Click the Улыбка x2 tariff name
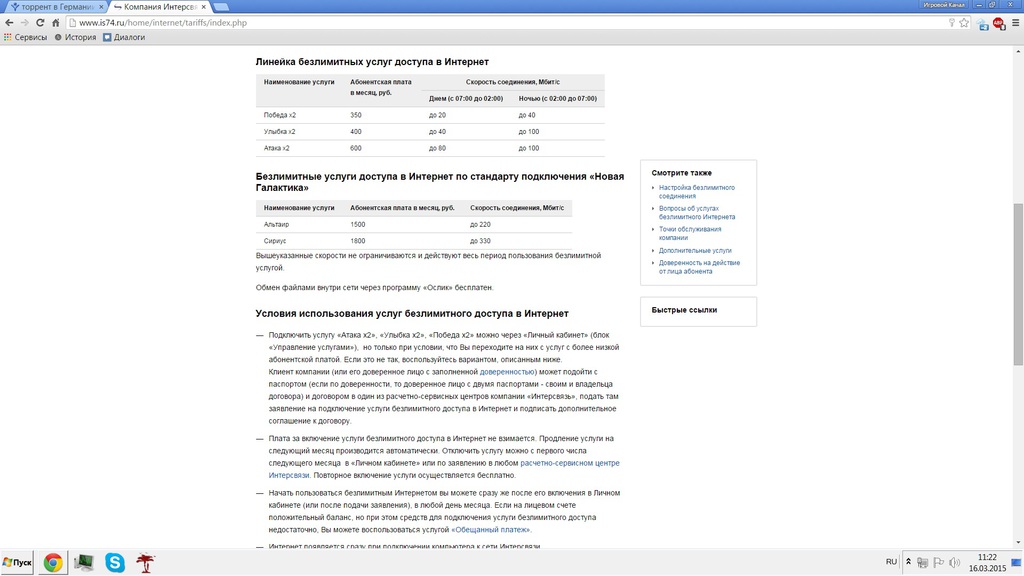 click(x=280, y=131)
